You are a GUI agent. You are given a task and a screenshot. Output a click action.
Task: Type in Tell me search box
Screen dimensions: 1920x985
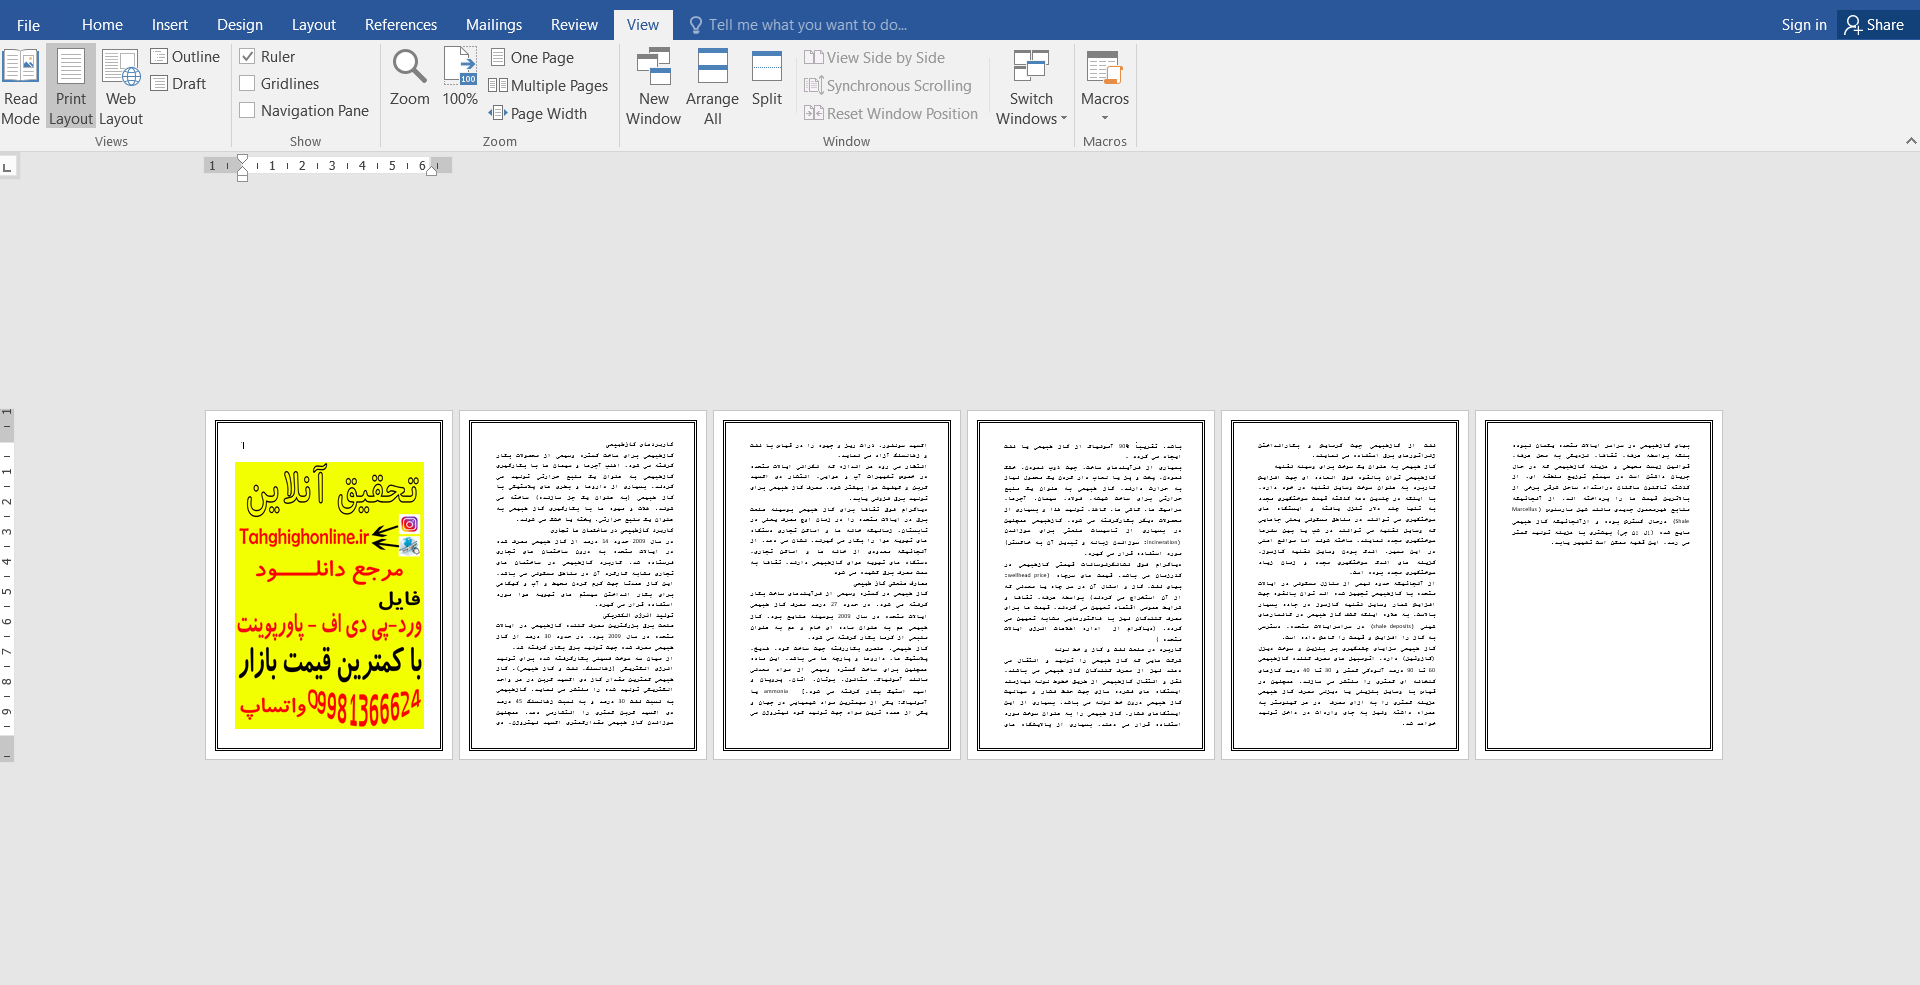808,24
